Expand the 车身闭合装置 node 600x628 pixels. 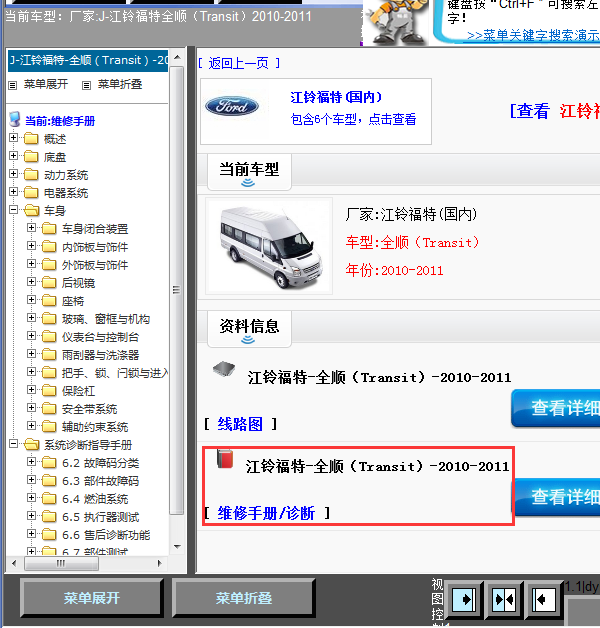click(31, 227)
